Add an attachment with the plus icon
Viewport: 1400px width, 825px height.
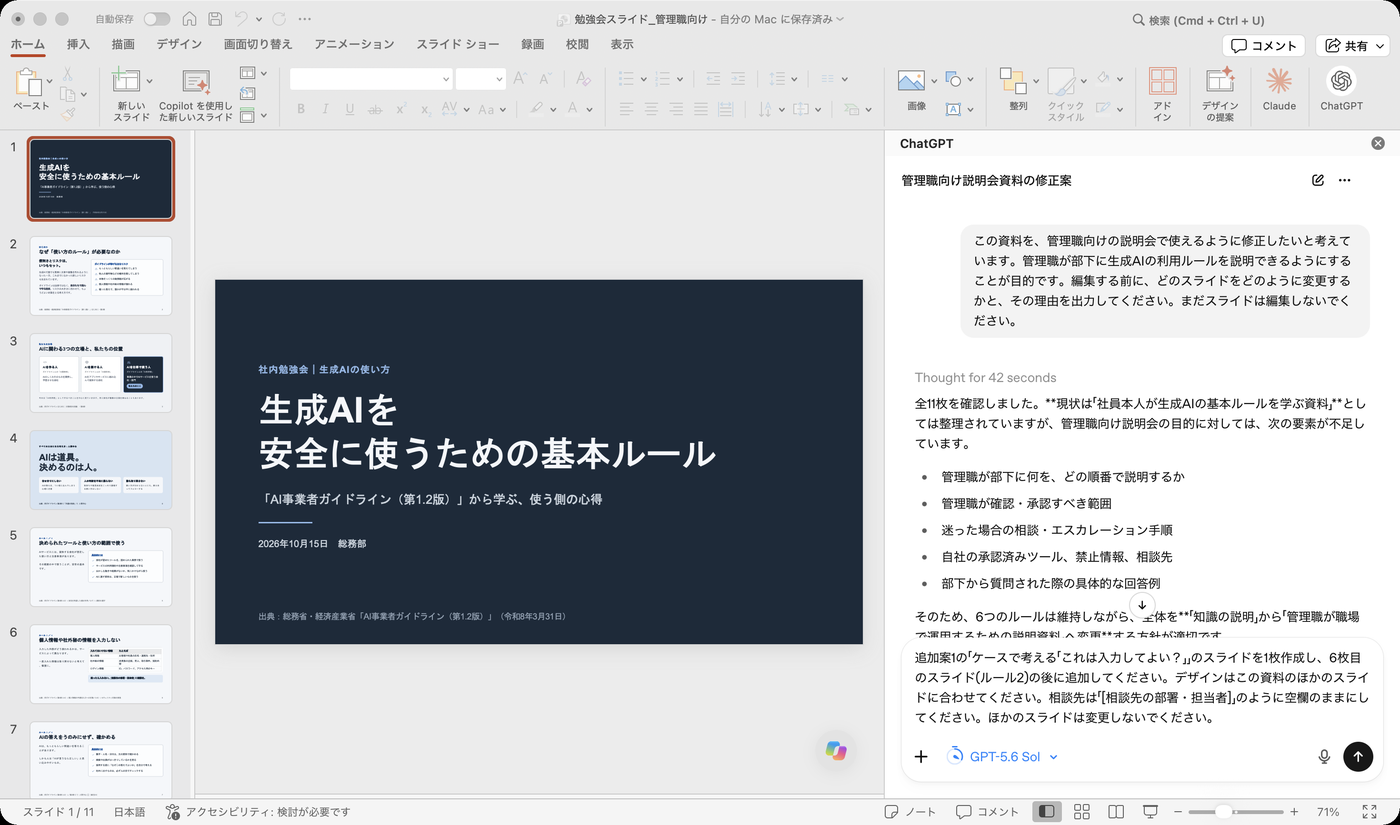point(921,757)
